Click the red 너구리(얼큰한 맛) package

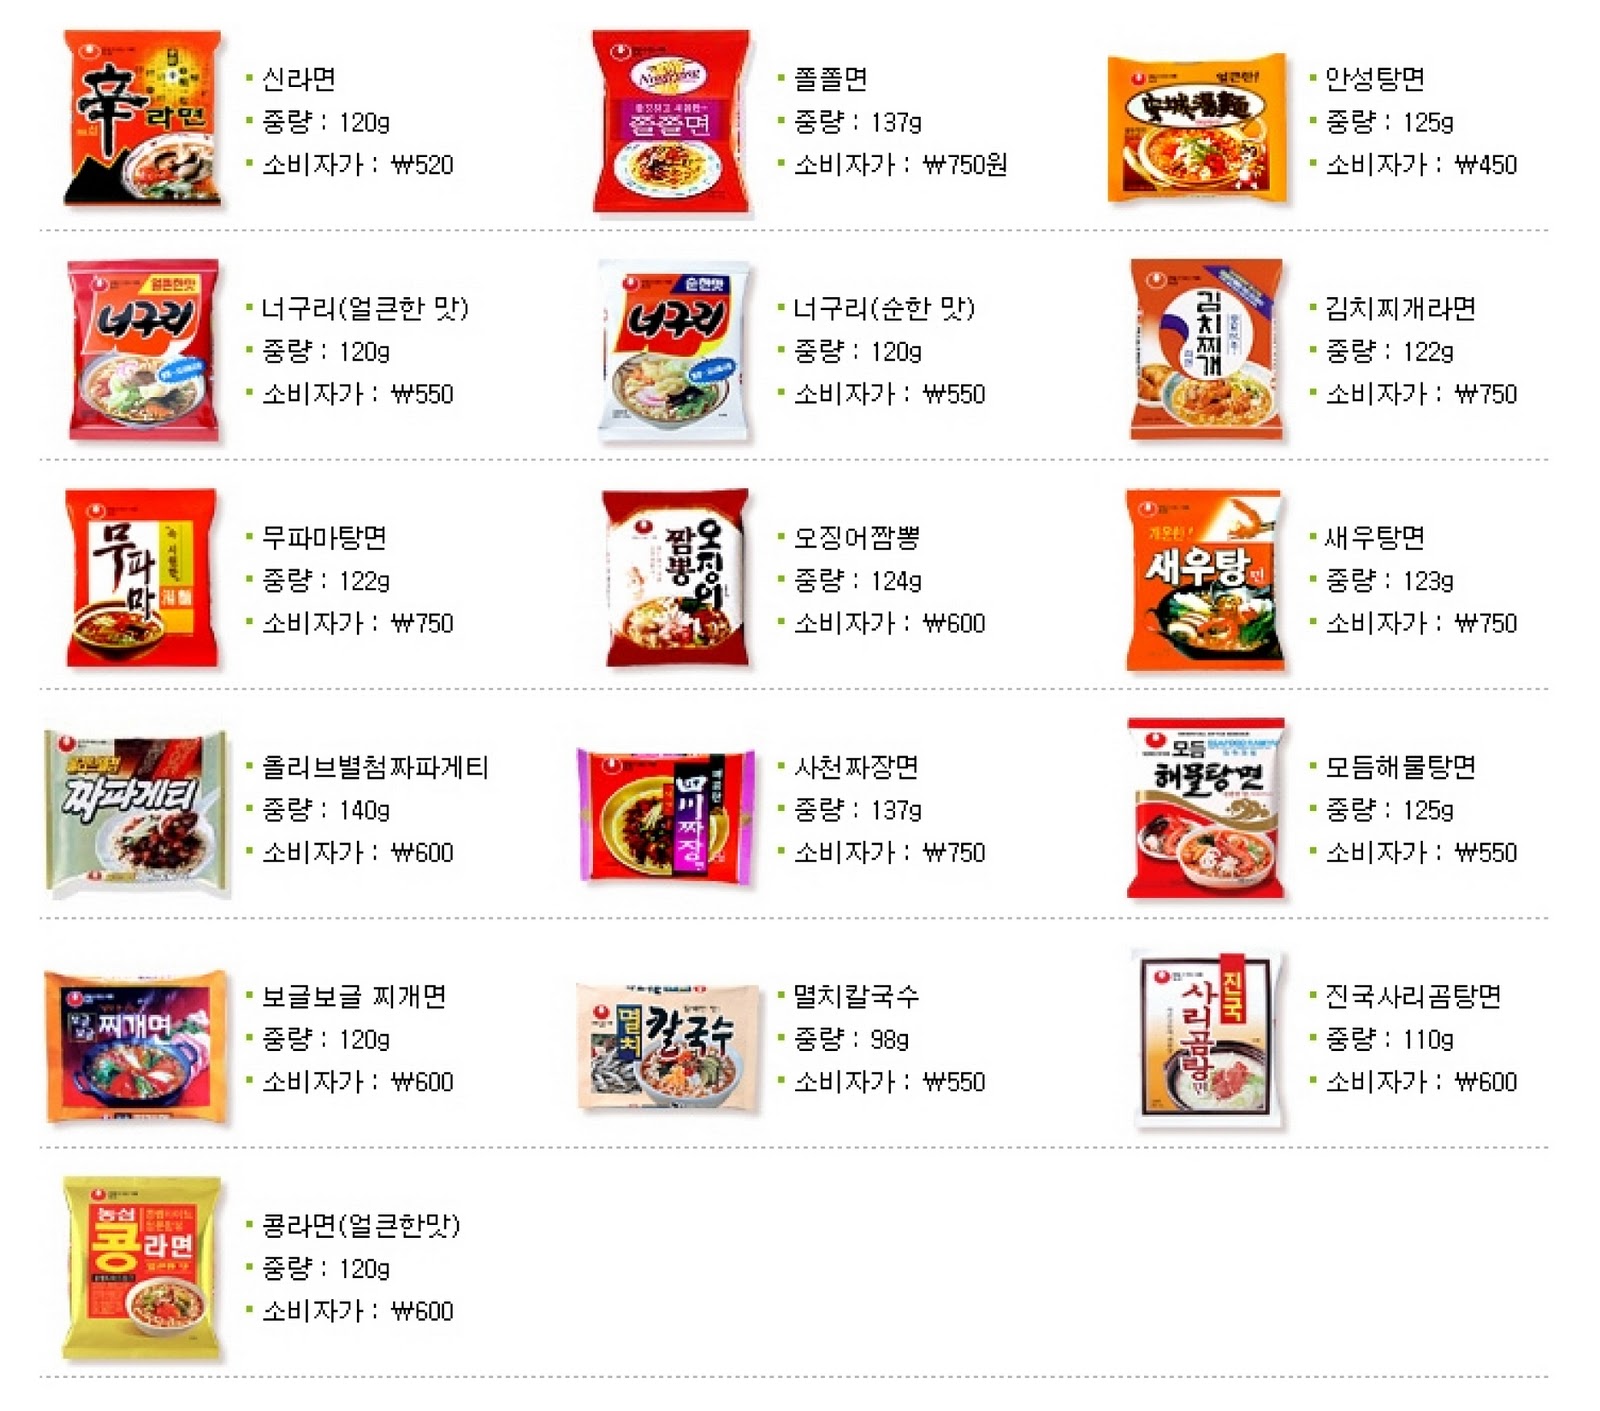pyautogui.click(x=143, y=350)
